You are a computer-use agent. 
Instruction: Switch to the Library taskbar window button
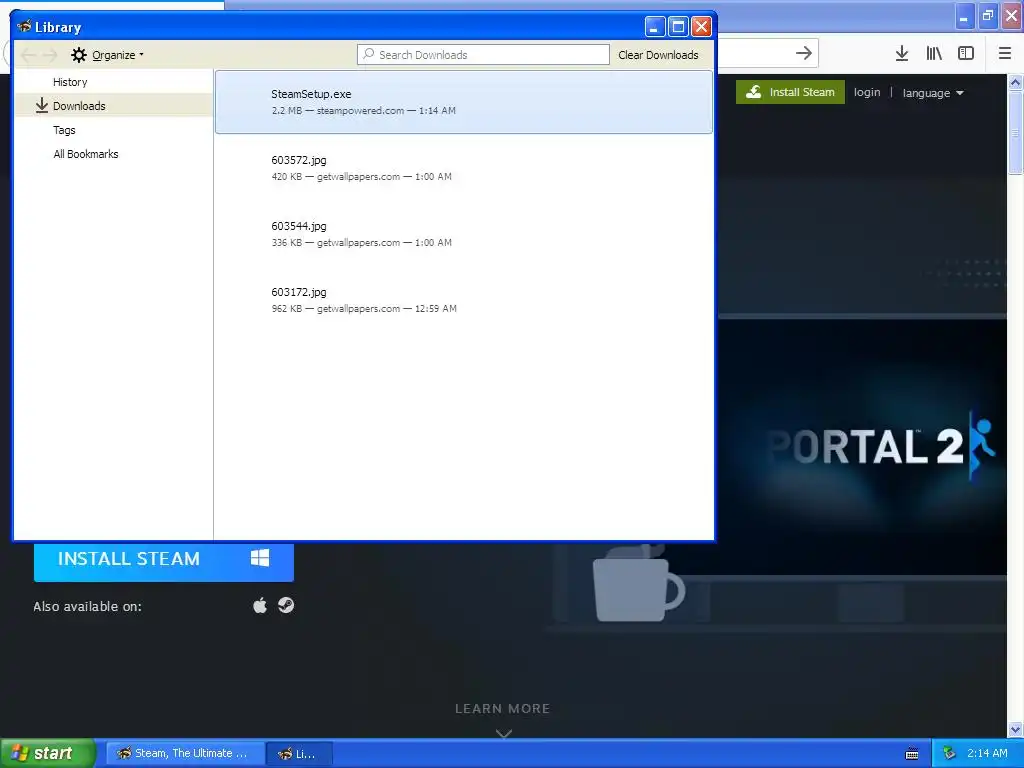300,754
